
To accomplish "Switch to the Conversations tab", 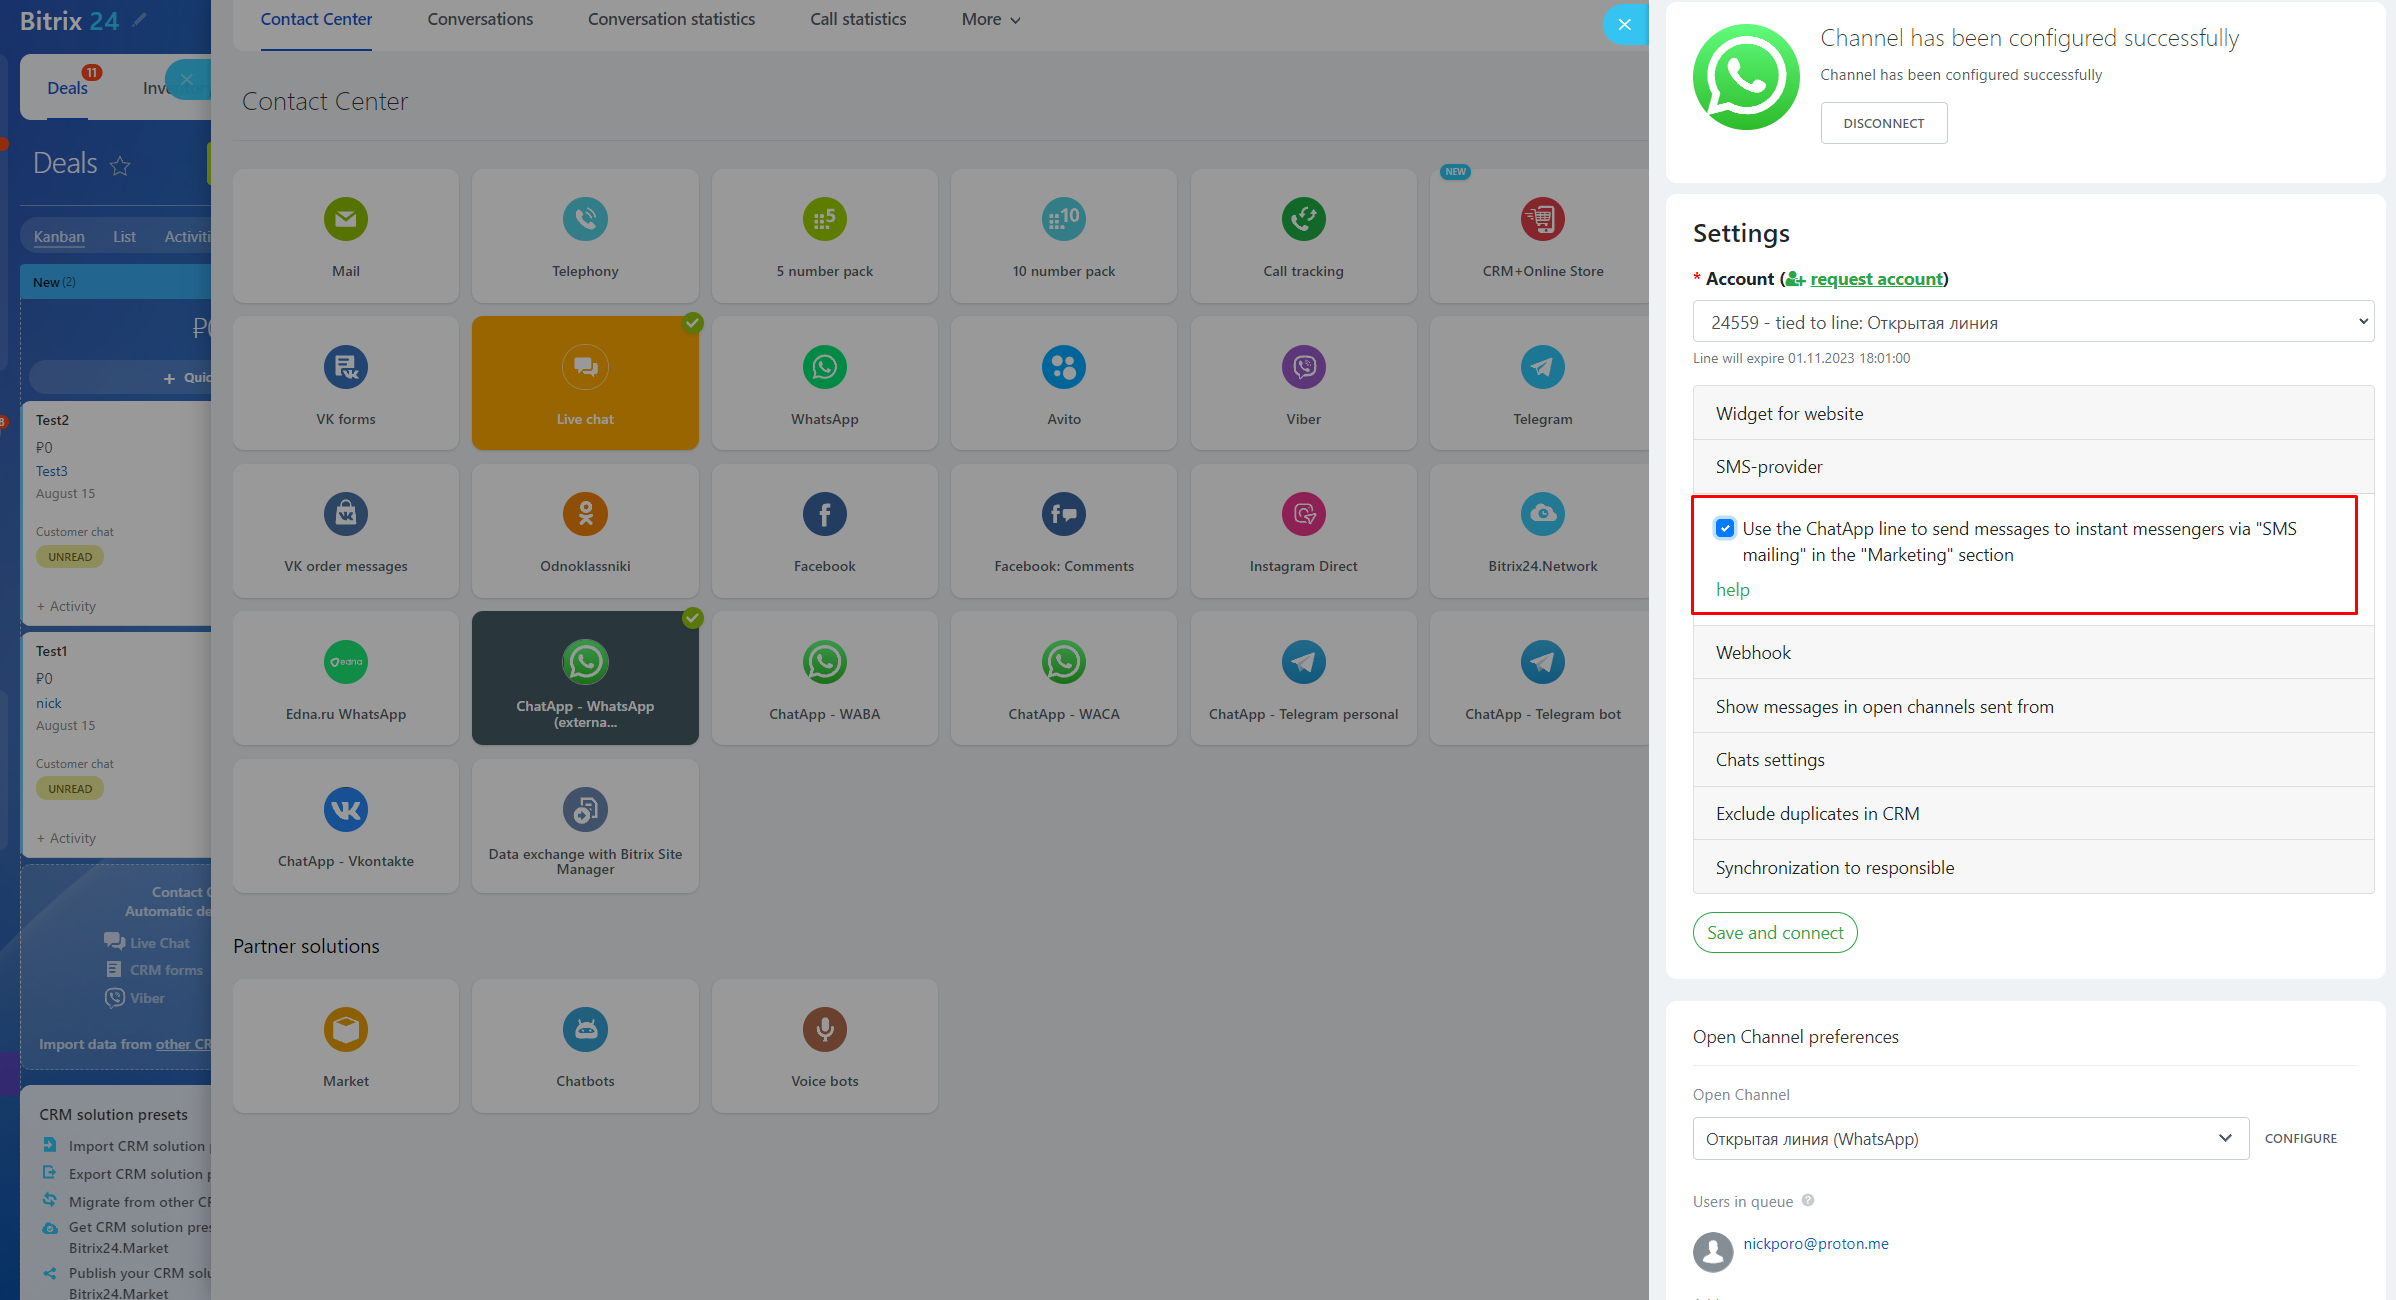I will click(x=480, y=19).
